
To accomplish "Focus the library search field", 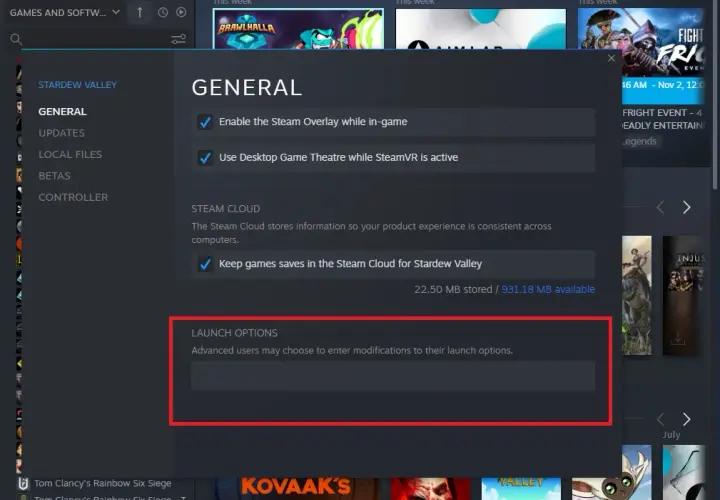I will click(x=96, y=39).
